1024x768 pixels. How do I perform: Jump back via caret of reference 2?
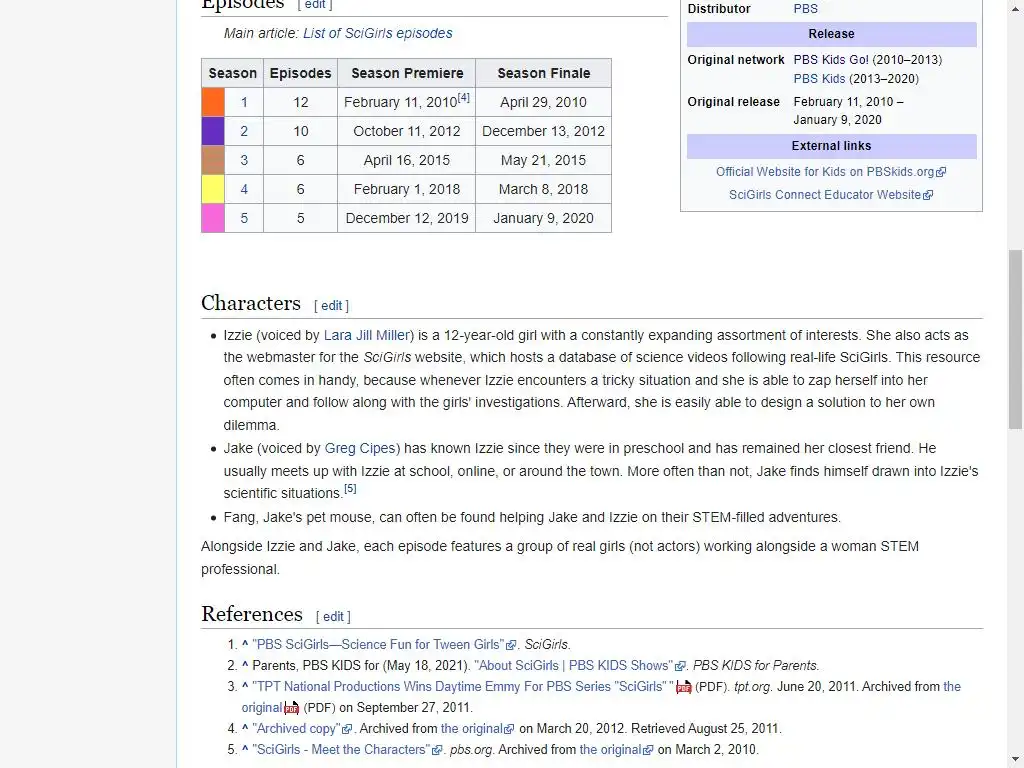click(245, 665)
